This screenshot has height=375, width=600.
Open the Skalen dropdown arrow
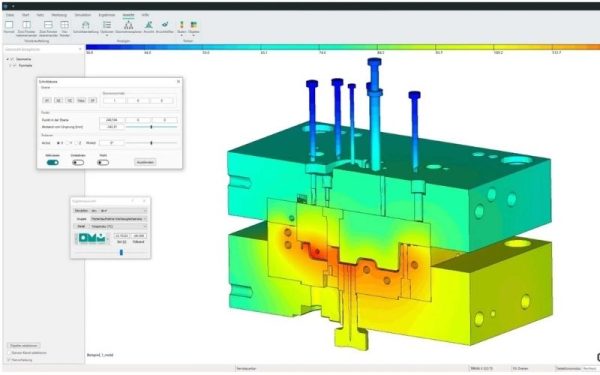tap(182, 36)
